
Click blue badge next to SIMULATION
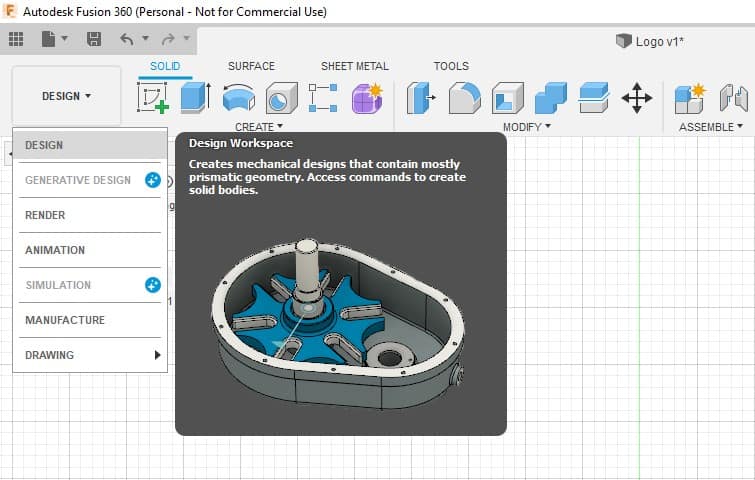pos(153,285)
